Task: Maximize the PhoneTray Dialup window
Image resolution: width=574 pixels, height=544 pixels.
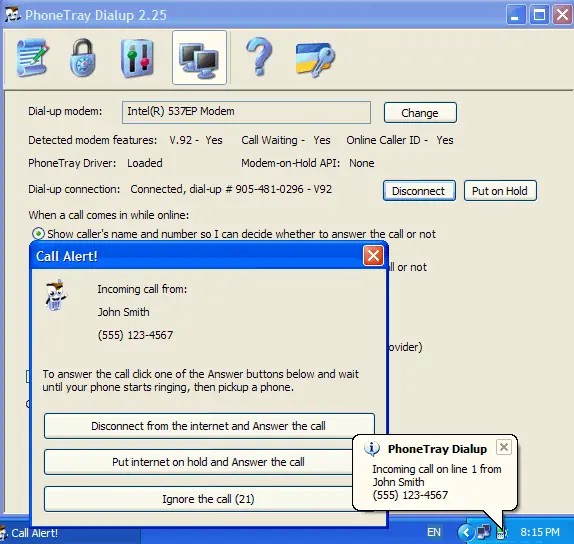Action: pyautogui.click(x=539, y=15)
